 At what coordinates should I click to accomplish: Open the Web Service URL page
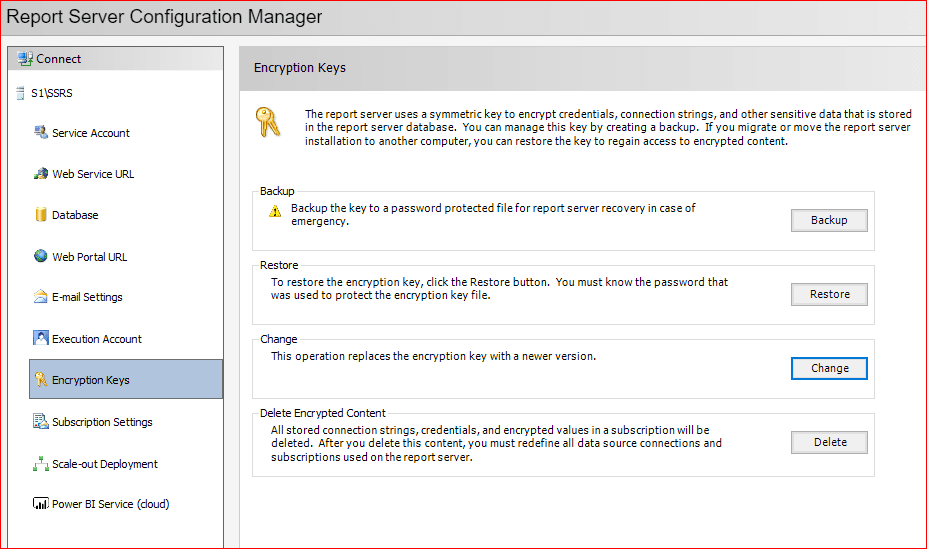pos(93,174)
